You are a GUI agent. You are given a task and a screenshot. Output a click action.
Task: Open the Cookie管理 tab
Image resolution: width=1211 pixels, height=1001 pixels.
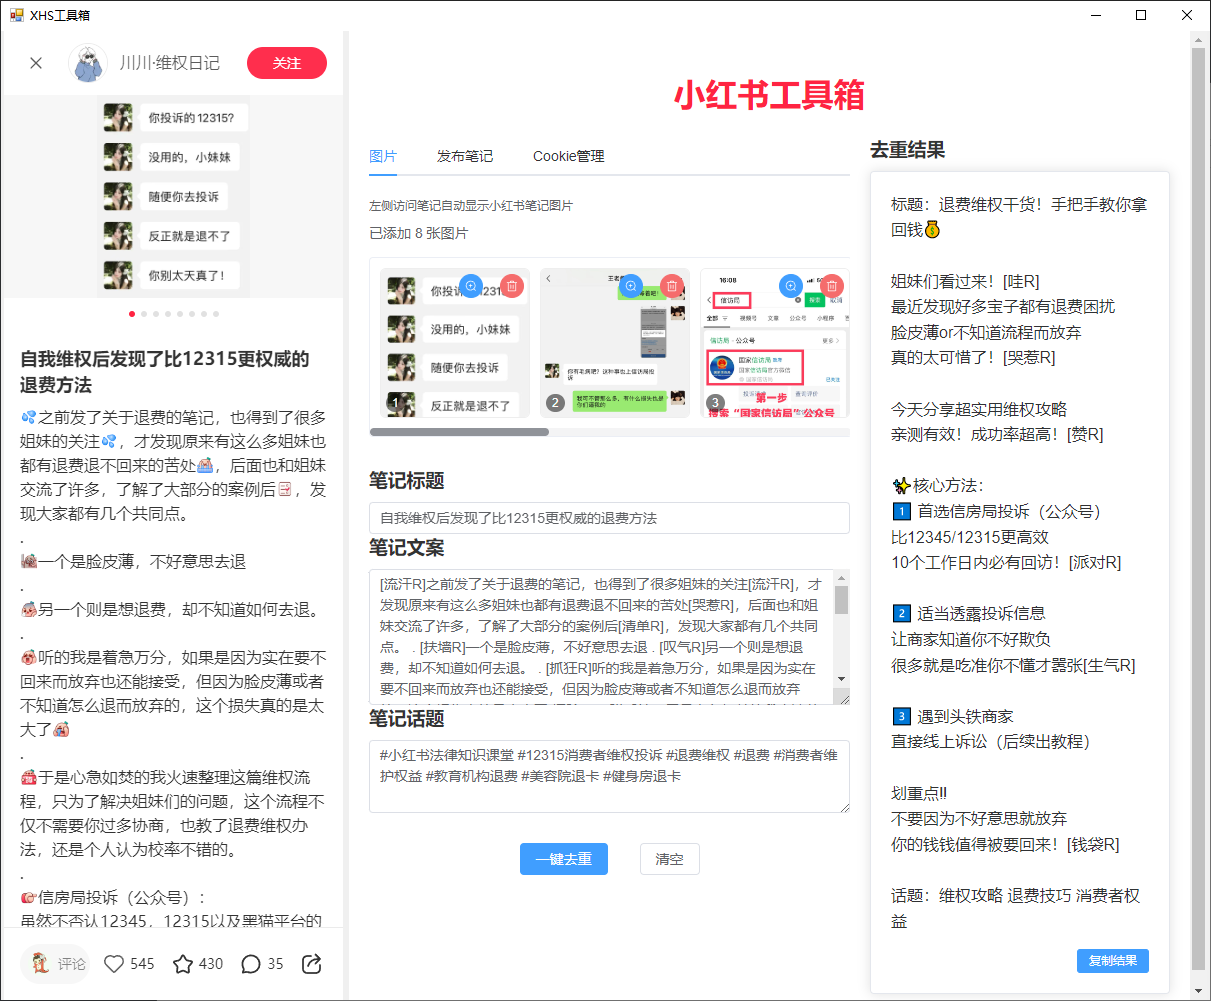(x=568, y=156)
